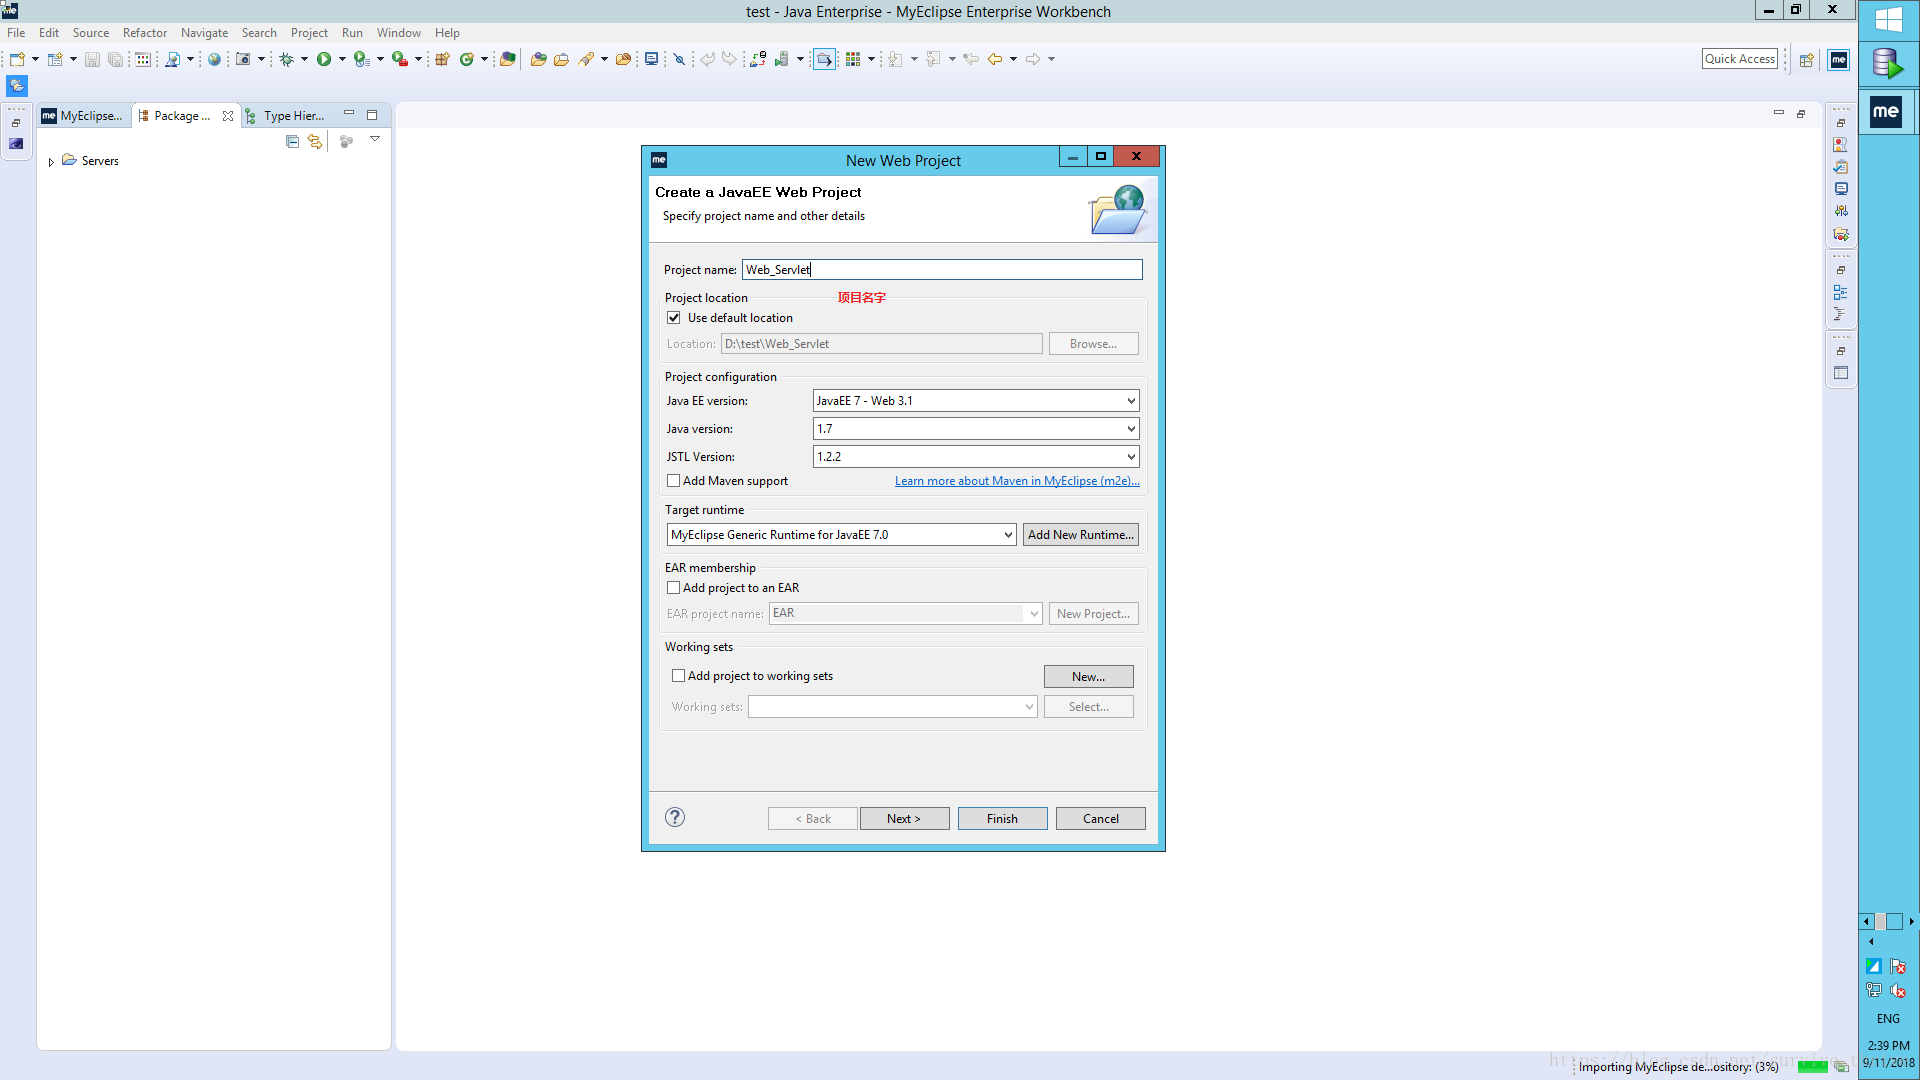Click the green import progress bar in status bar

click(x=1812, y=1067)
